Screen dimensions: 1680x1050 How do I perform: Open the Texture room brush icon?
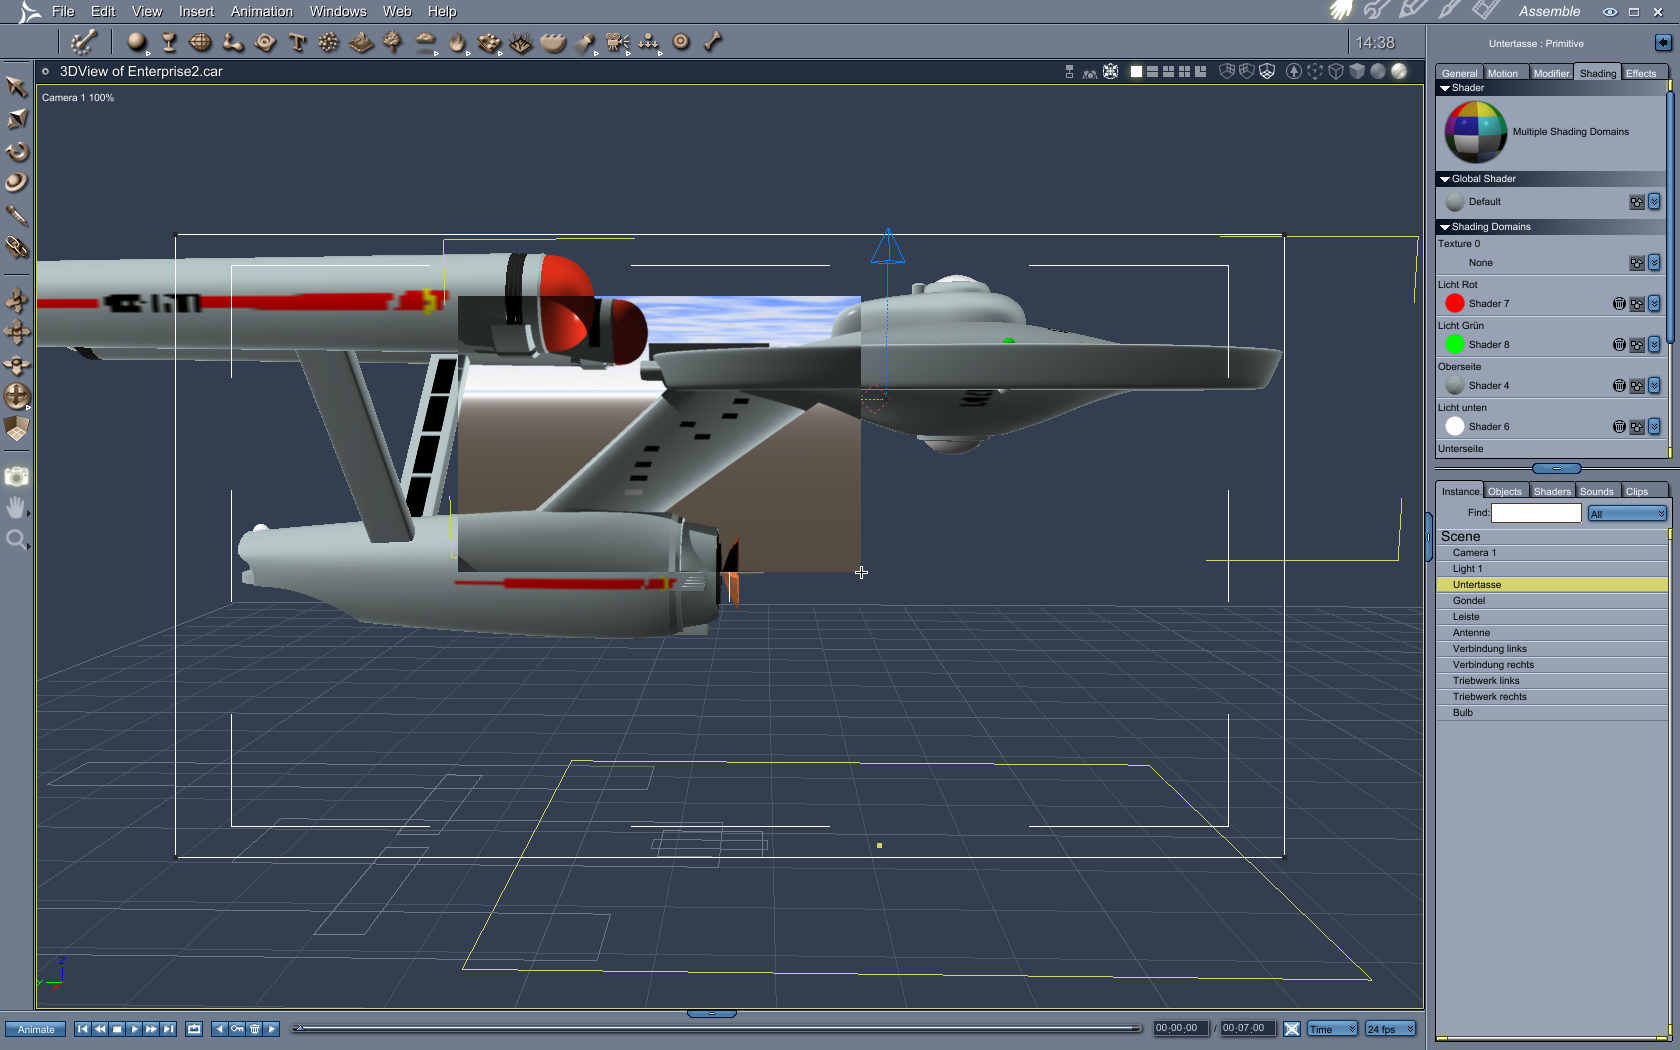click(1449, 10)
